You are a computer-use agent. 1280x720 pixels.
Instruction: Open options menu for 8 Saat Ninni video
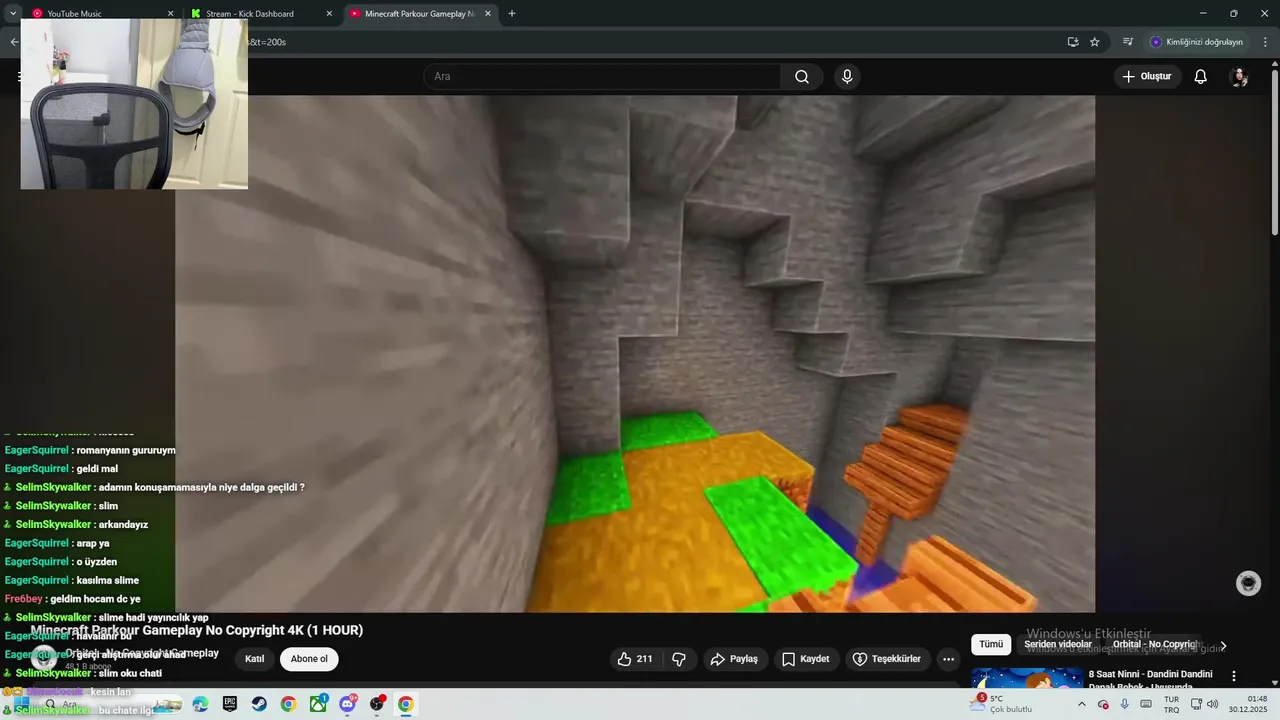(x=1234, y=676)
